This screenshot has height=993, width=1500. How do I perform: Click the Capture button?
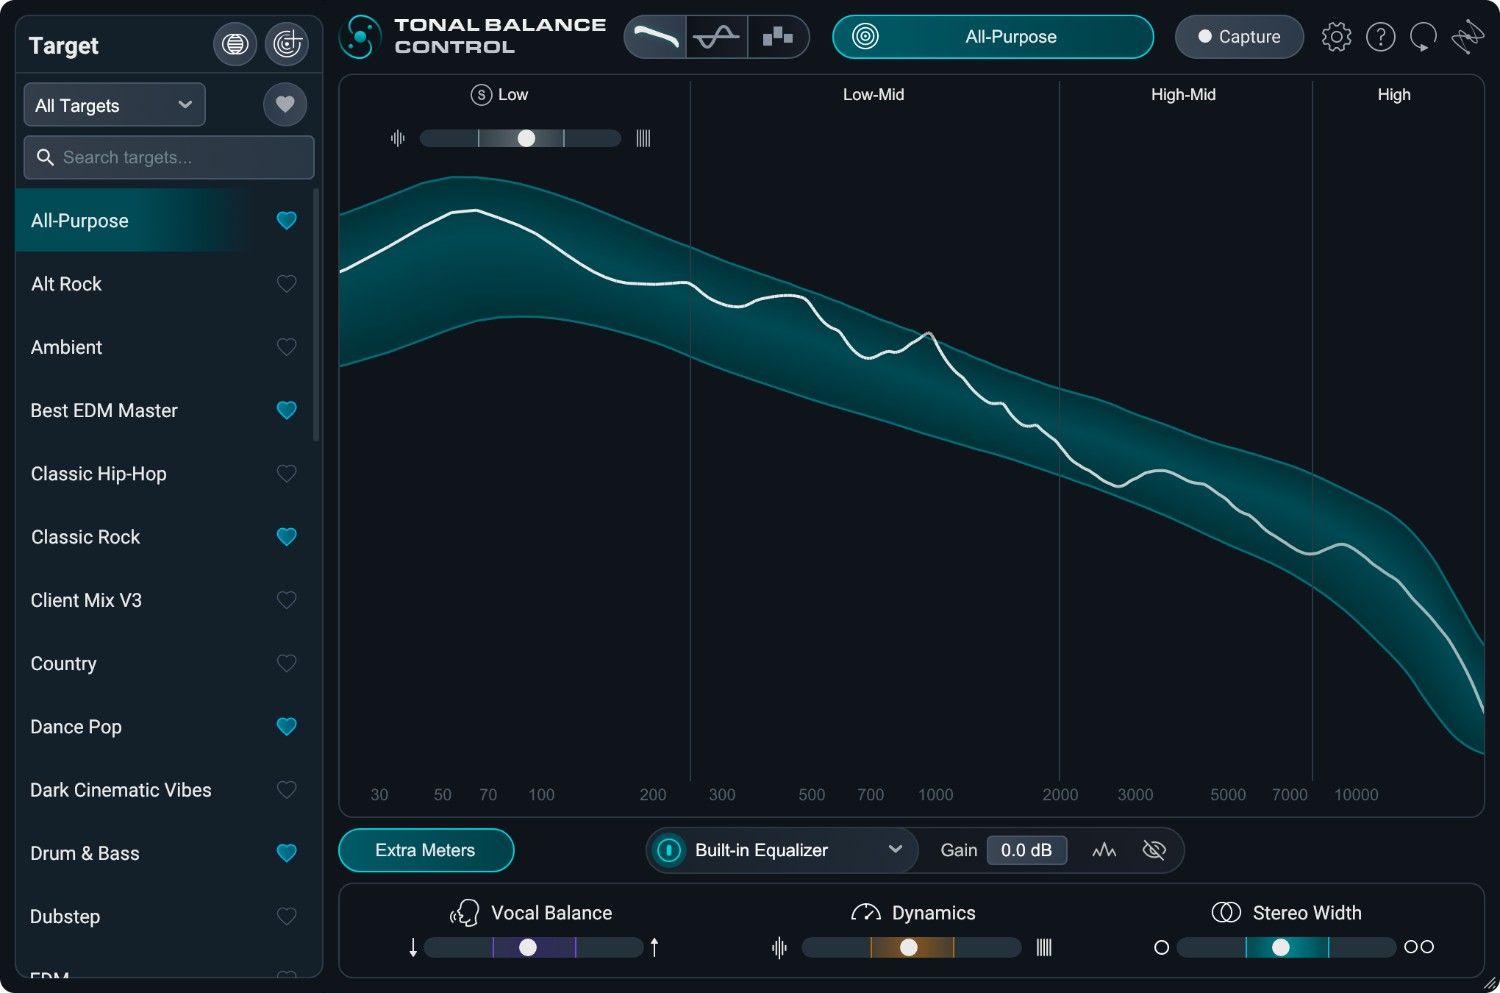[1239, 36]
